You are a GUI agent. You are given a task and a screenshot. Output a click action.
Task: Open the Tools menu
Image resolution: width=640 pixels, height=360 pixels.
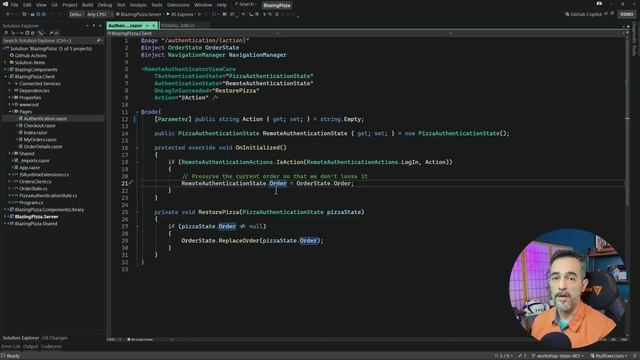click(157, 5)
